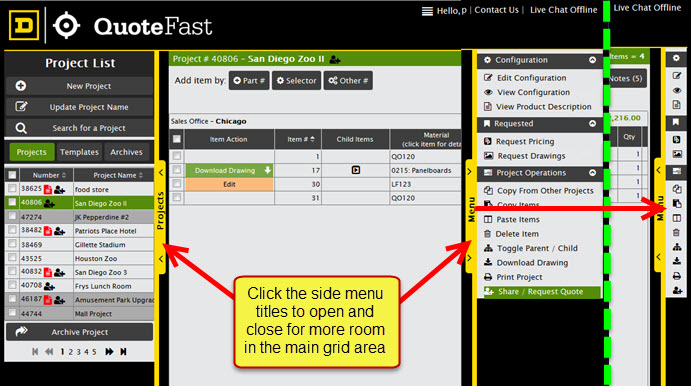691x386 pixels.
Task: Switch to the Projects tab
Action: pos(31,152)
